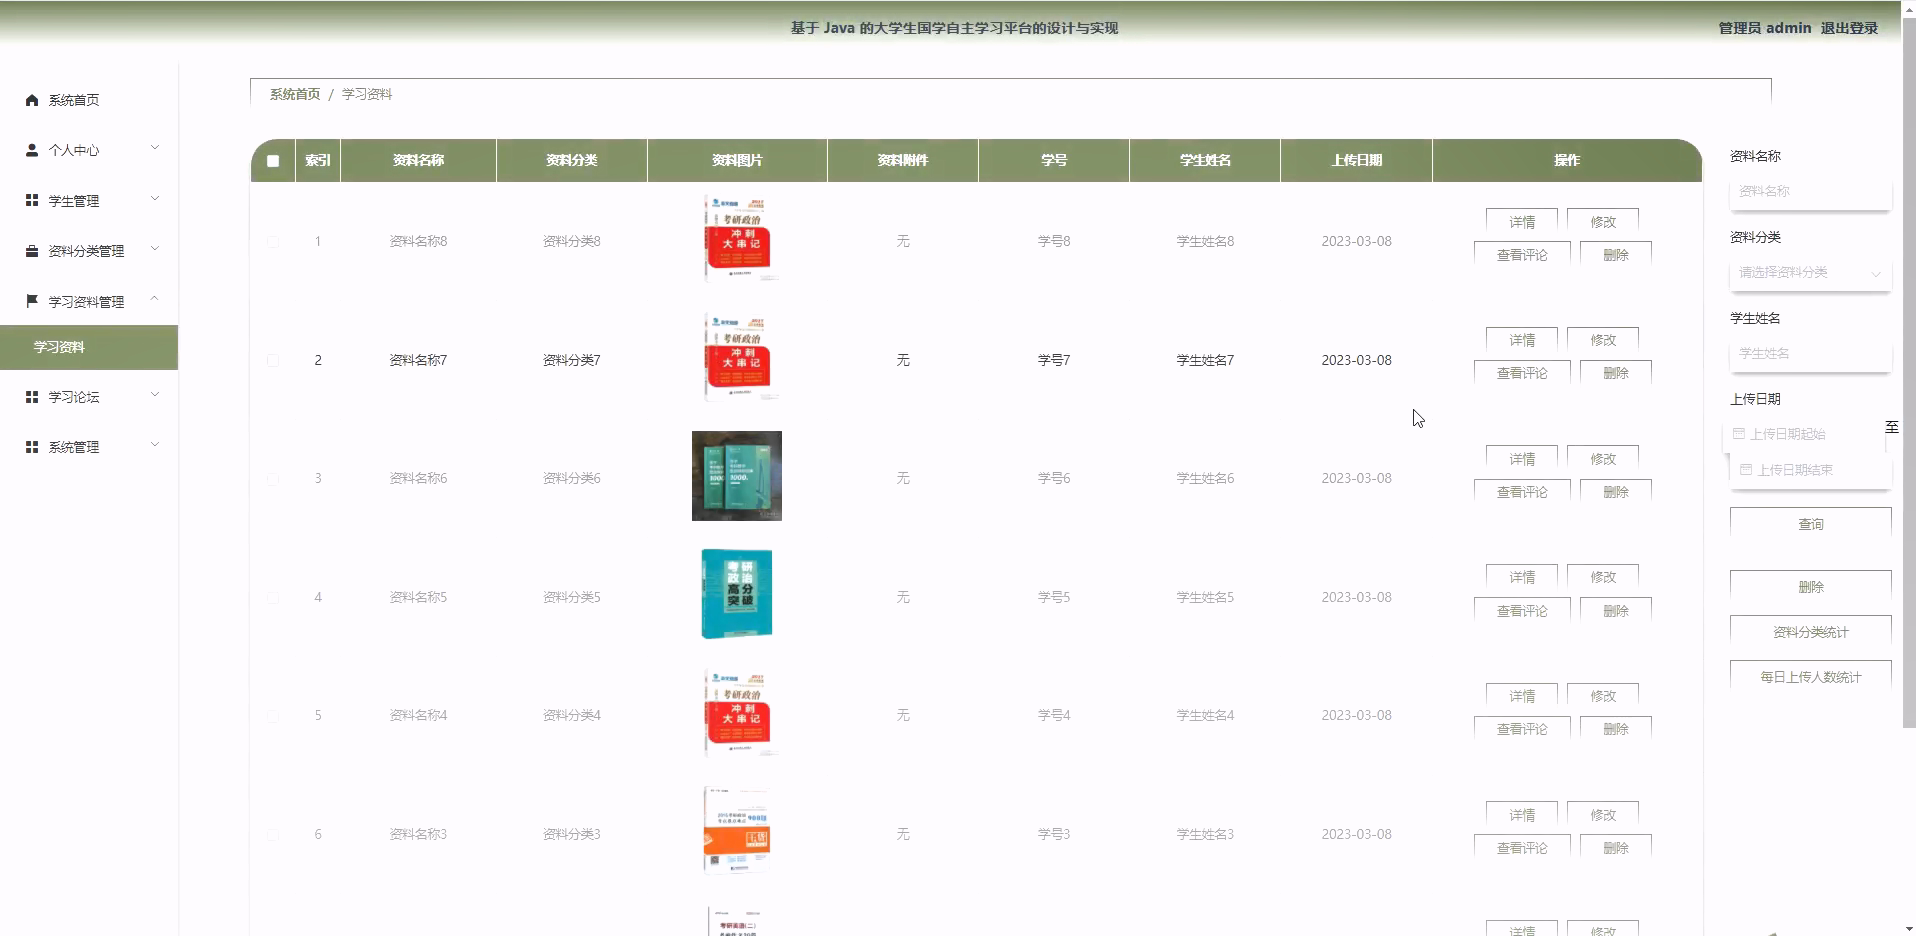Expand the 学生管理 menu chevron

(x=155, y=199)
